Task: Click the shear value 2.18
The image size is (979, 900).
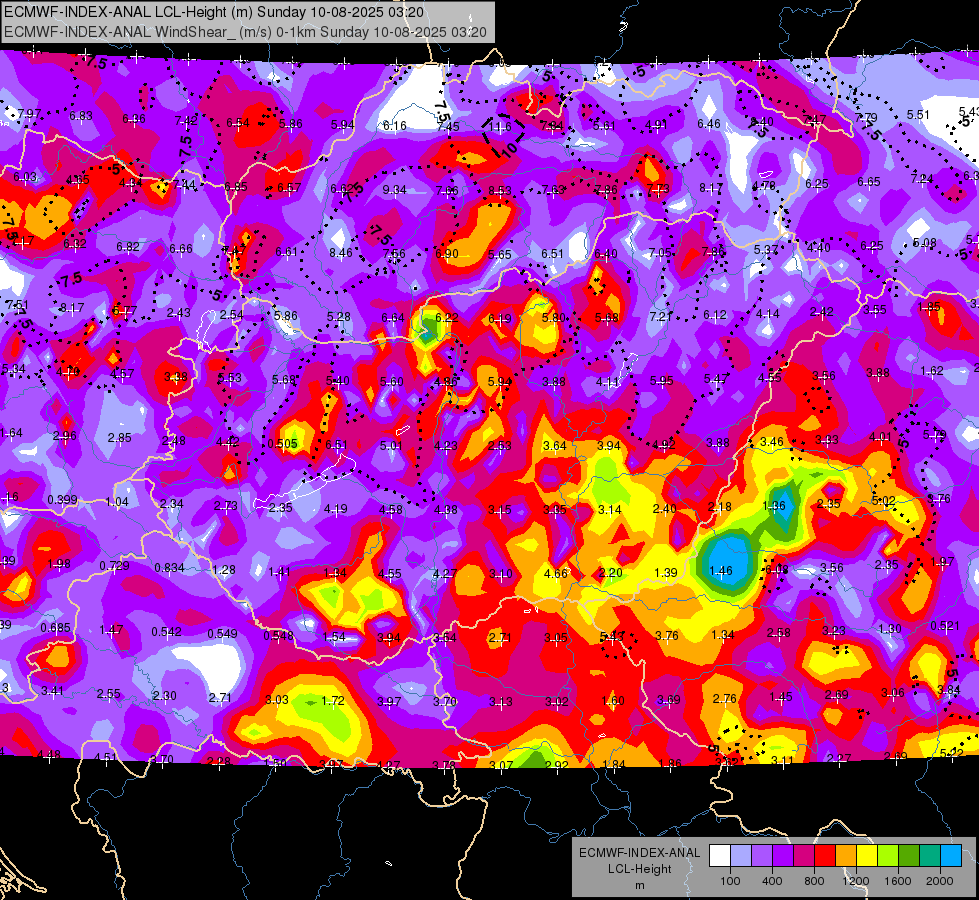Action: 719,507
